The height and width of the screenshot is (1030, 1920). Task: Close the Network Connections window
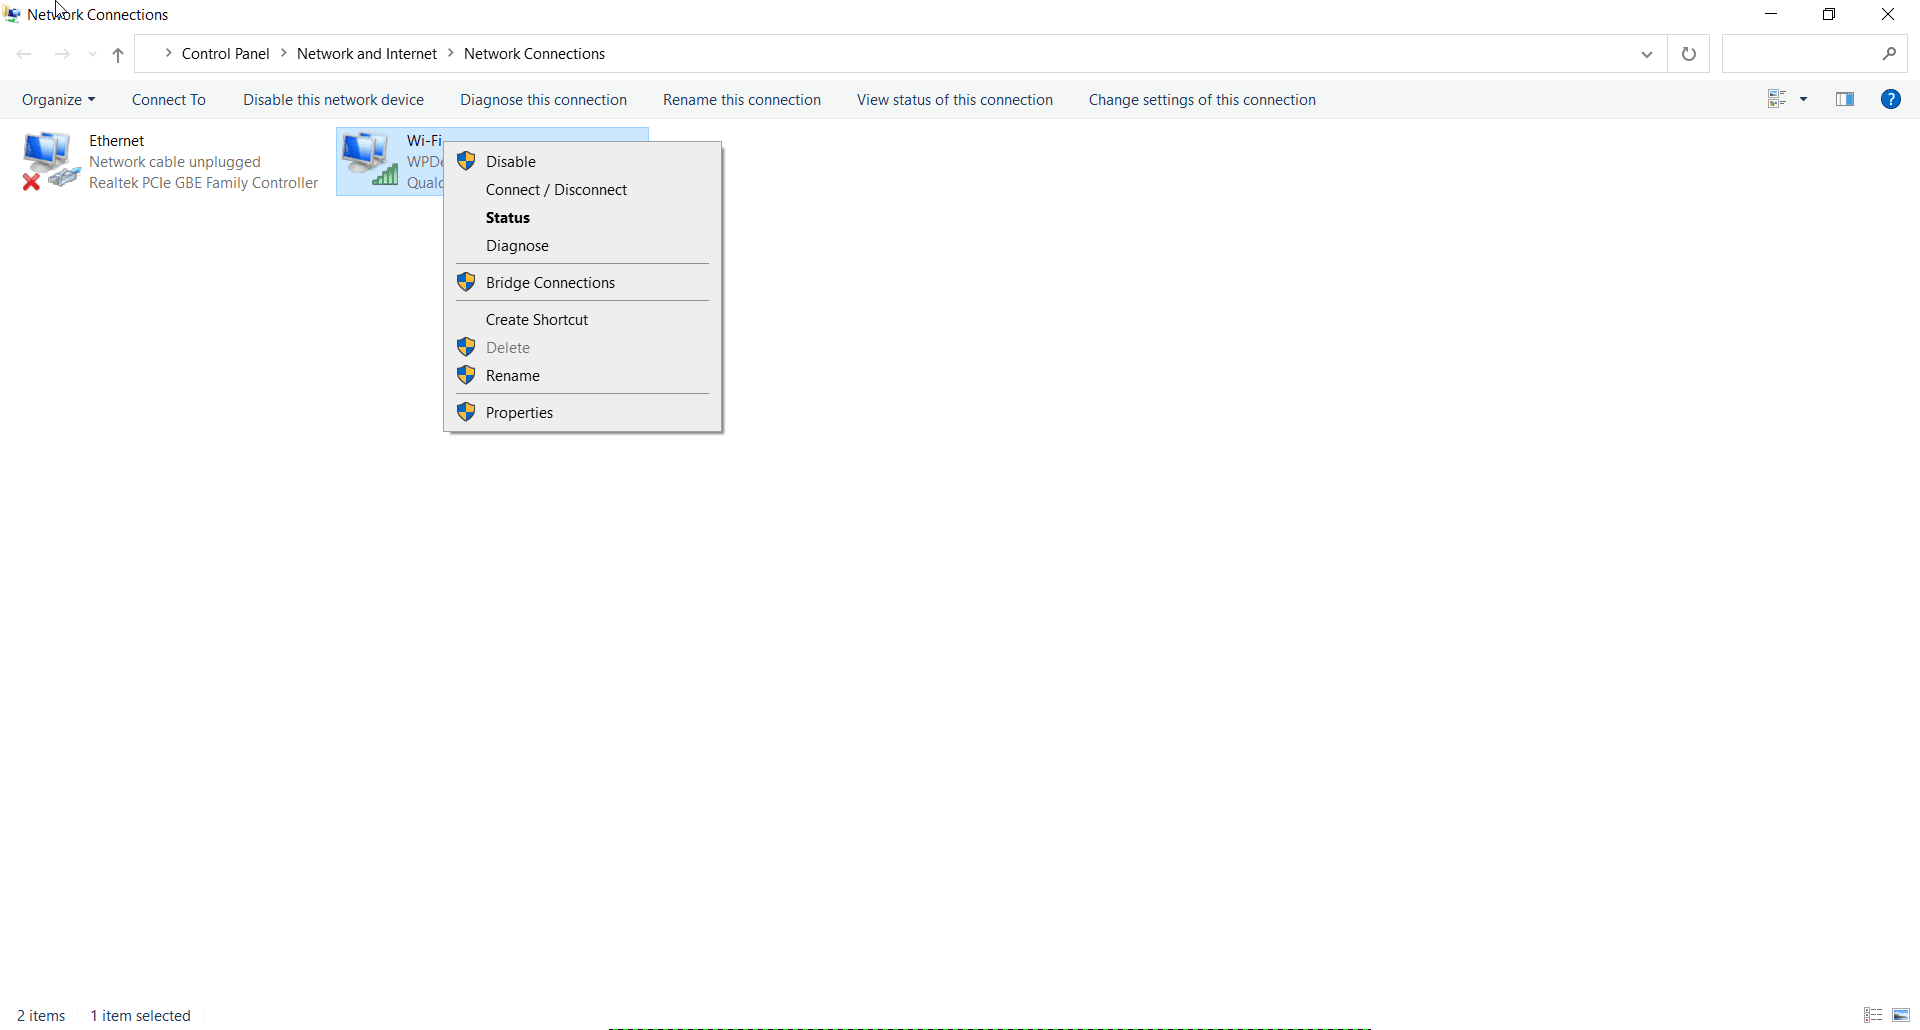(x=1888, y=14)
